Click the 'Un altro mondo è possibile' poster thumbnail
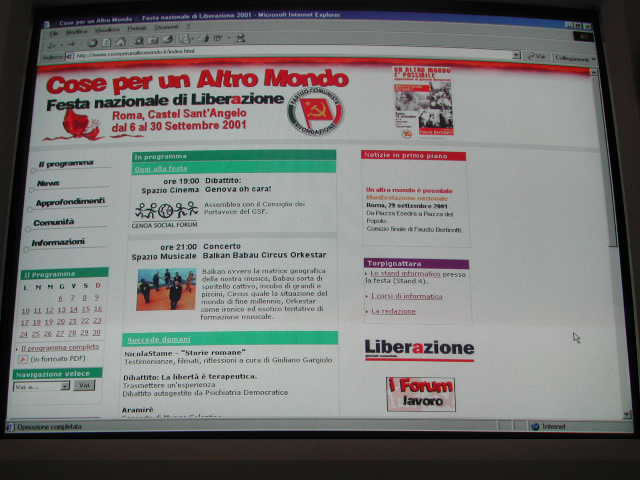The image size is (640, 480). click(x=423, y=101)
